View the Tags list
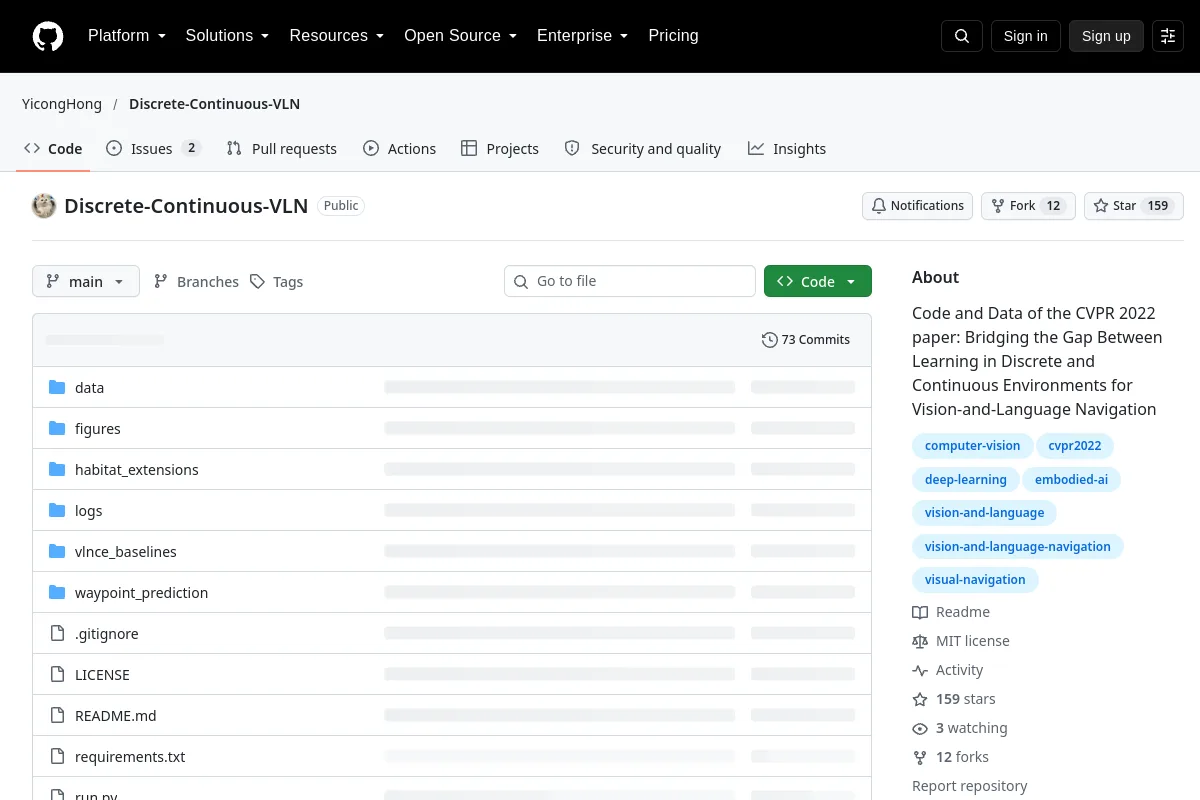The width and height of the screenshot is (1200, 800). tap(276, 282)
